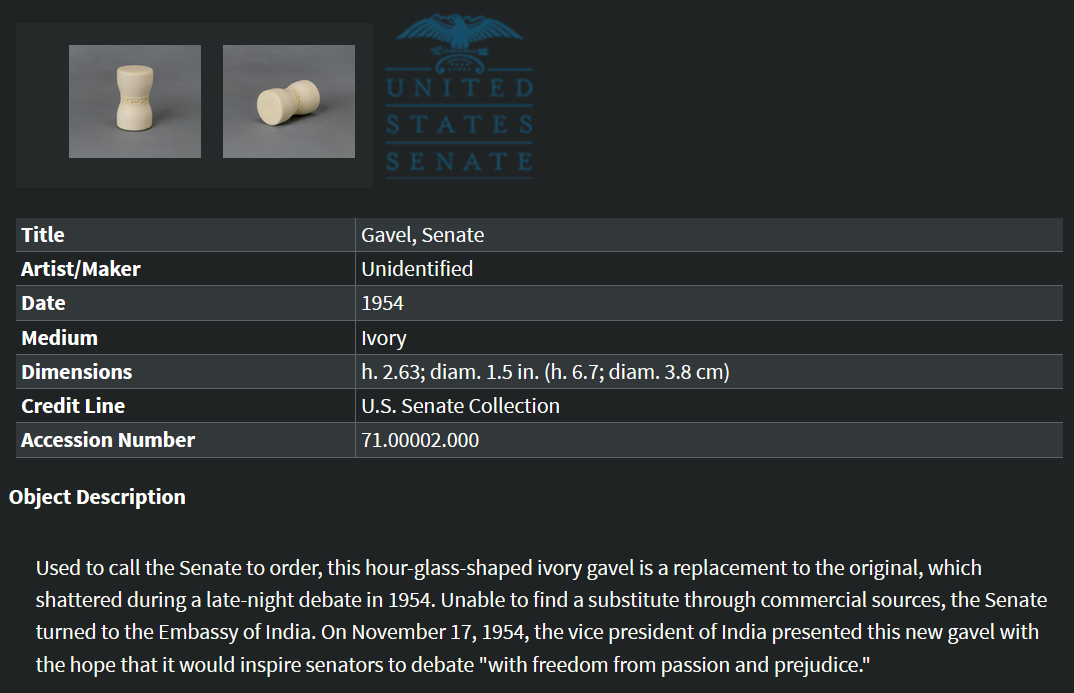Screen dimensions: 1074x693
Task: Click the Title row label
Action: pyautogui.click(x=43, y=235)
